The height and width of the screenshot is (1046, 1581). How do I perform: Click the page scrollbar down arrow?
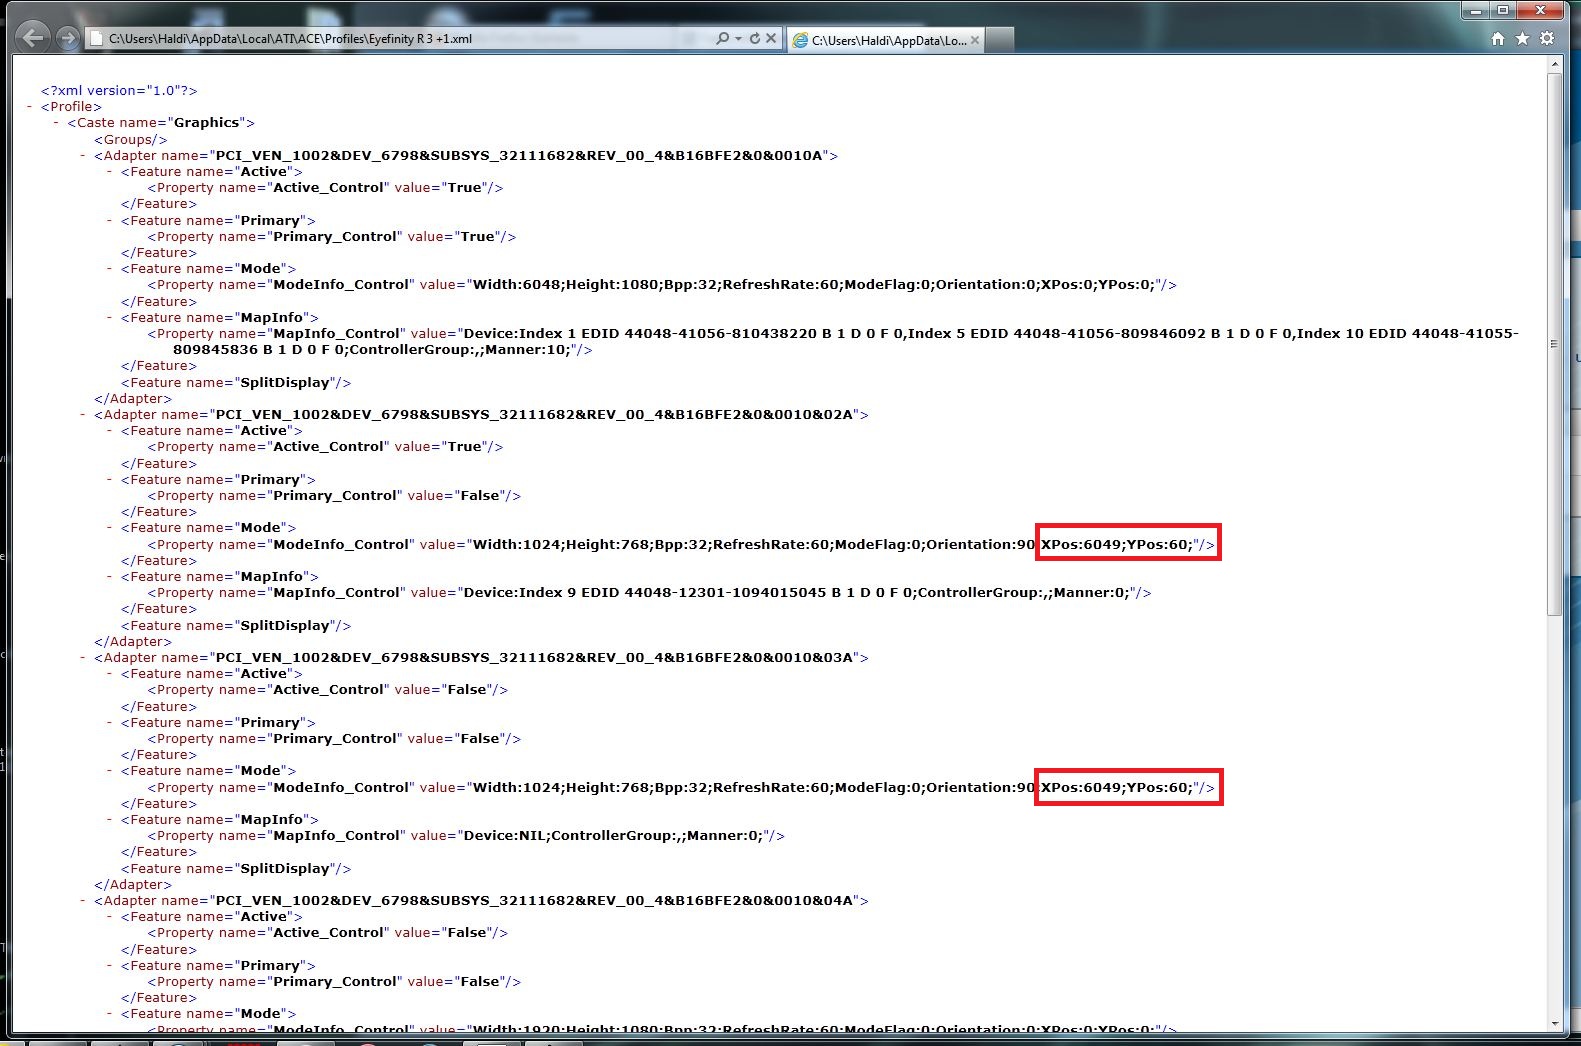(1554, 1024)
